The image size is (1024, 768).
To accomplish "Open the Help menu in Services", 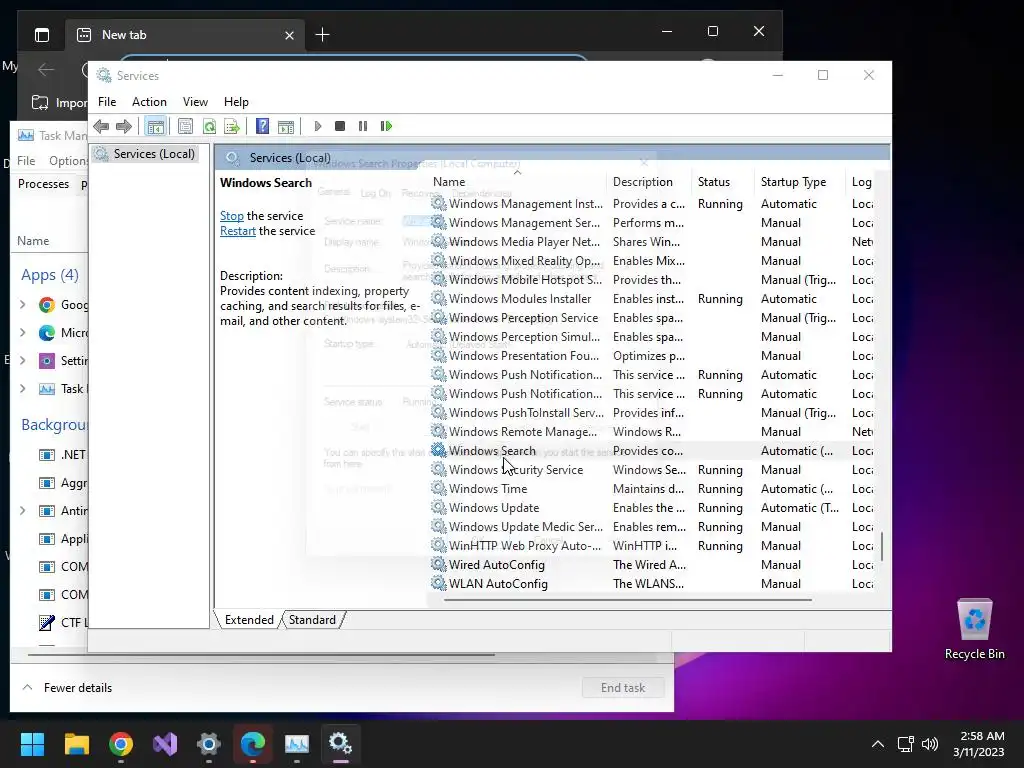I will click(236, 102).
